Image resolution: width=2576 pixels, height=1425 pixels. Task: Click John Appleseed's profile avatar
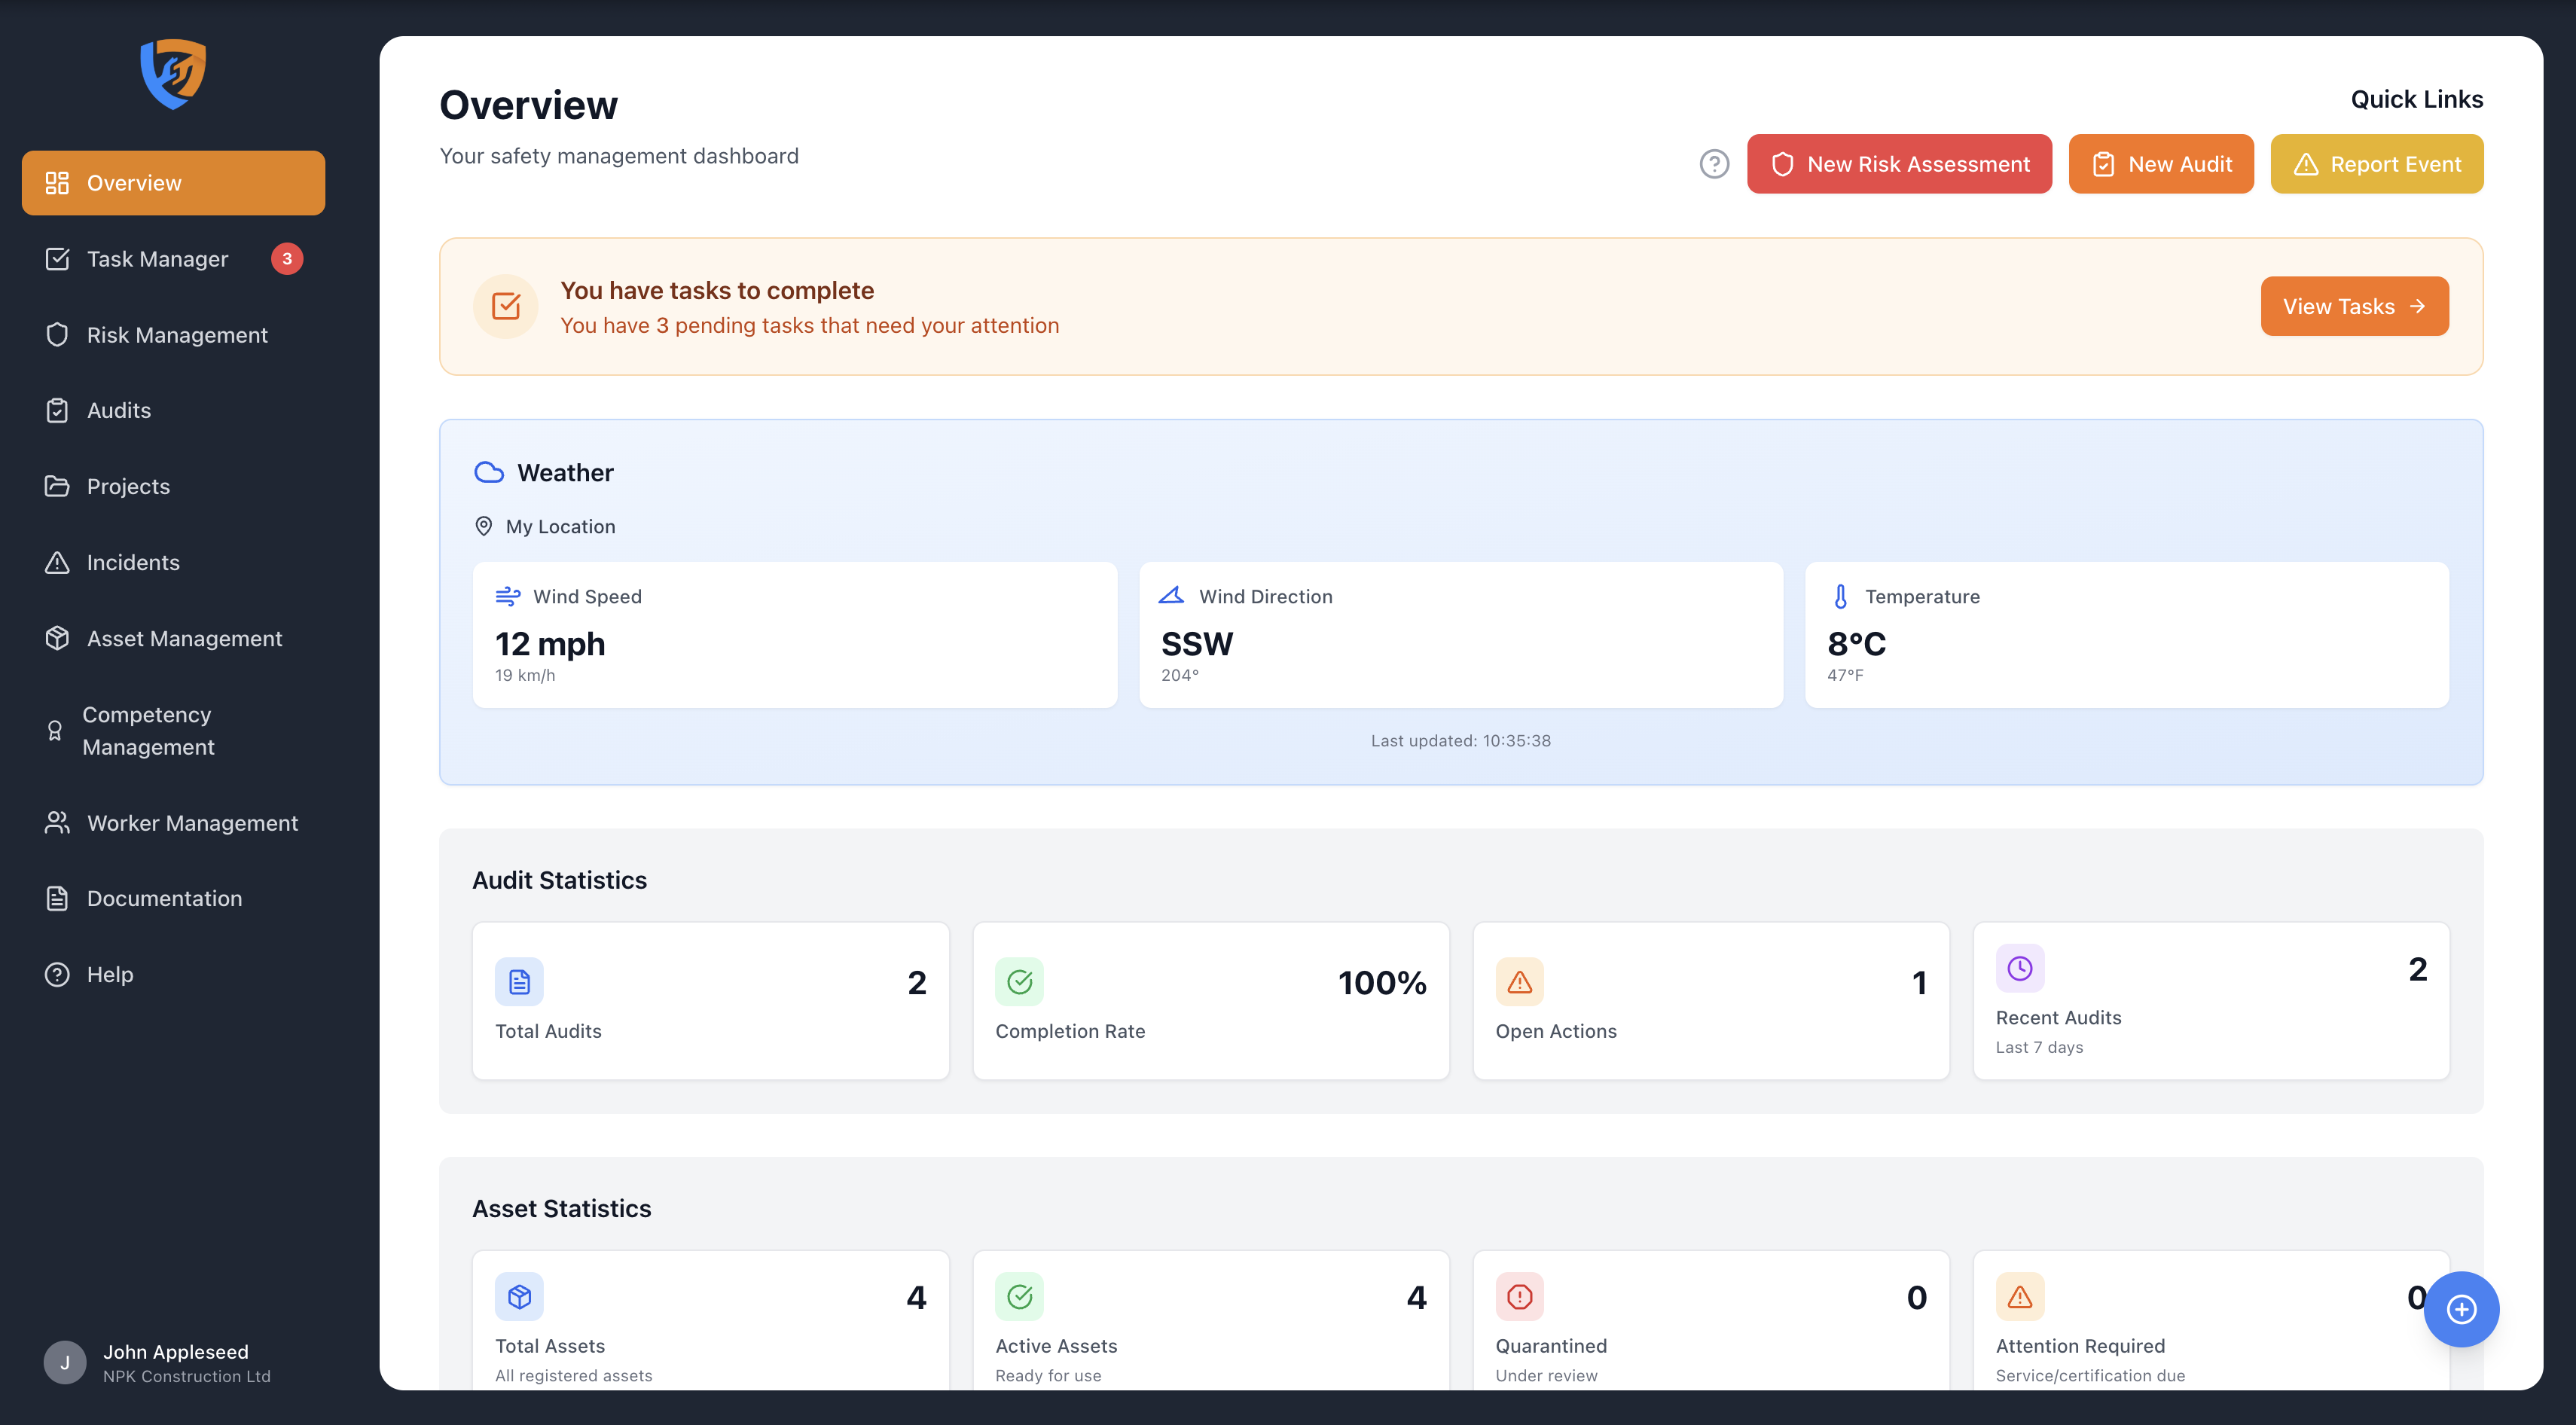64,1361
